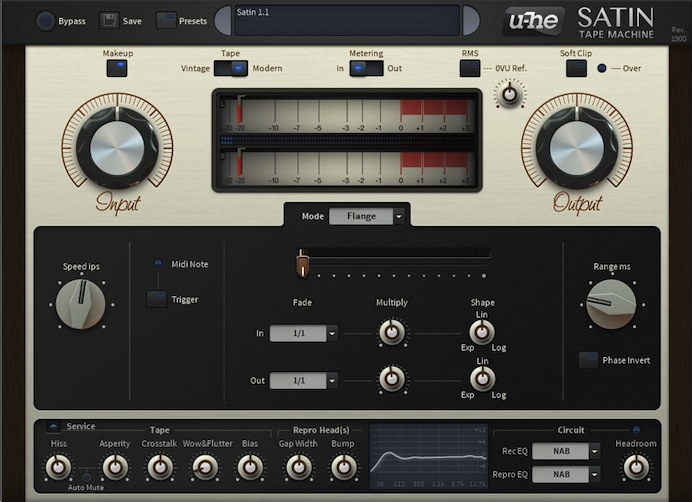Collapse the Service panel arrow
The image size is (692, 502).
pyautogui.click(x=53, y=426)
